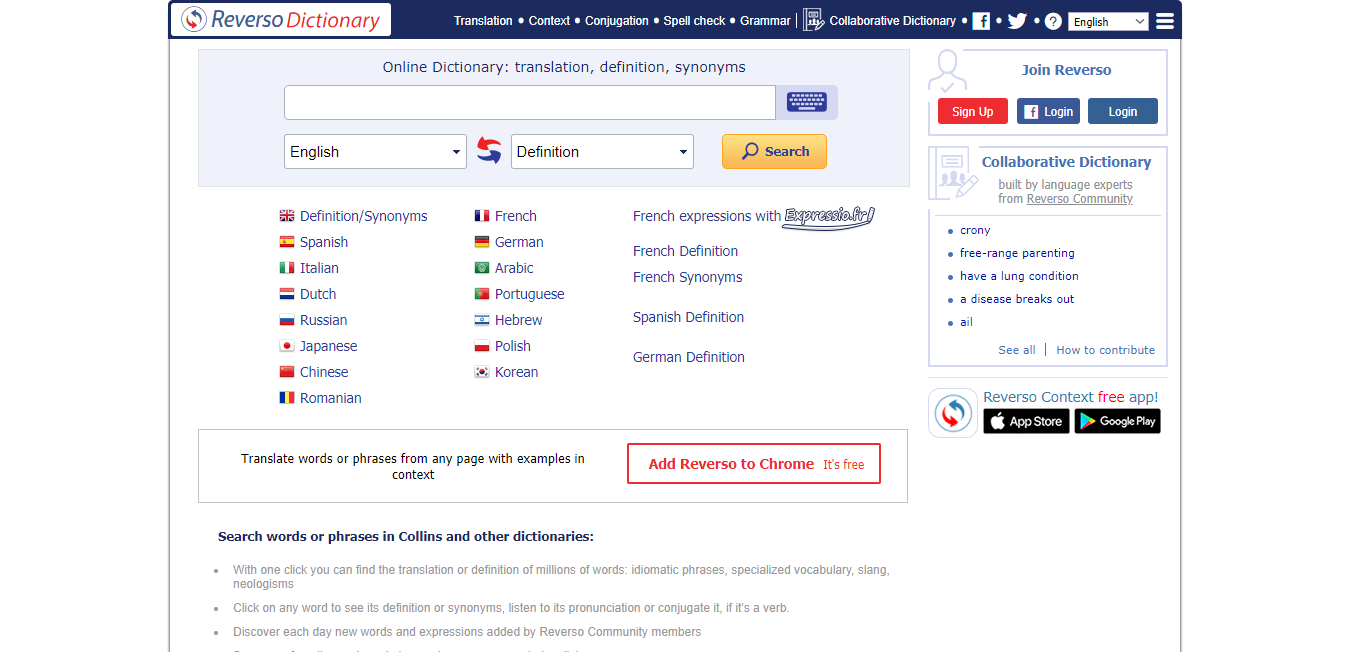Screen dimensions: 1347x652
Task: Click the red Sign Up button
Action: tap(973, 111)
